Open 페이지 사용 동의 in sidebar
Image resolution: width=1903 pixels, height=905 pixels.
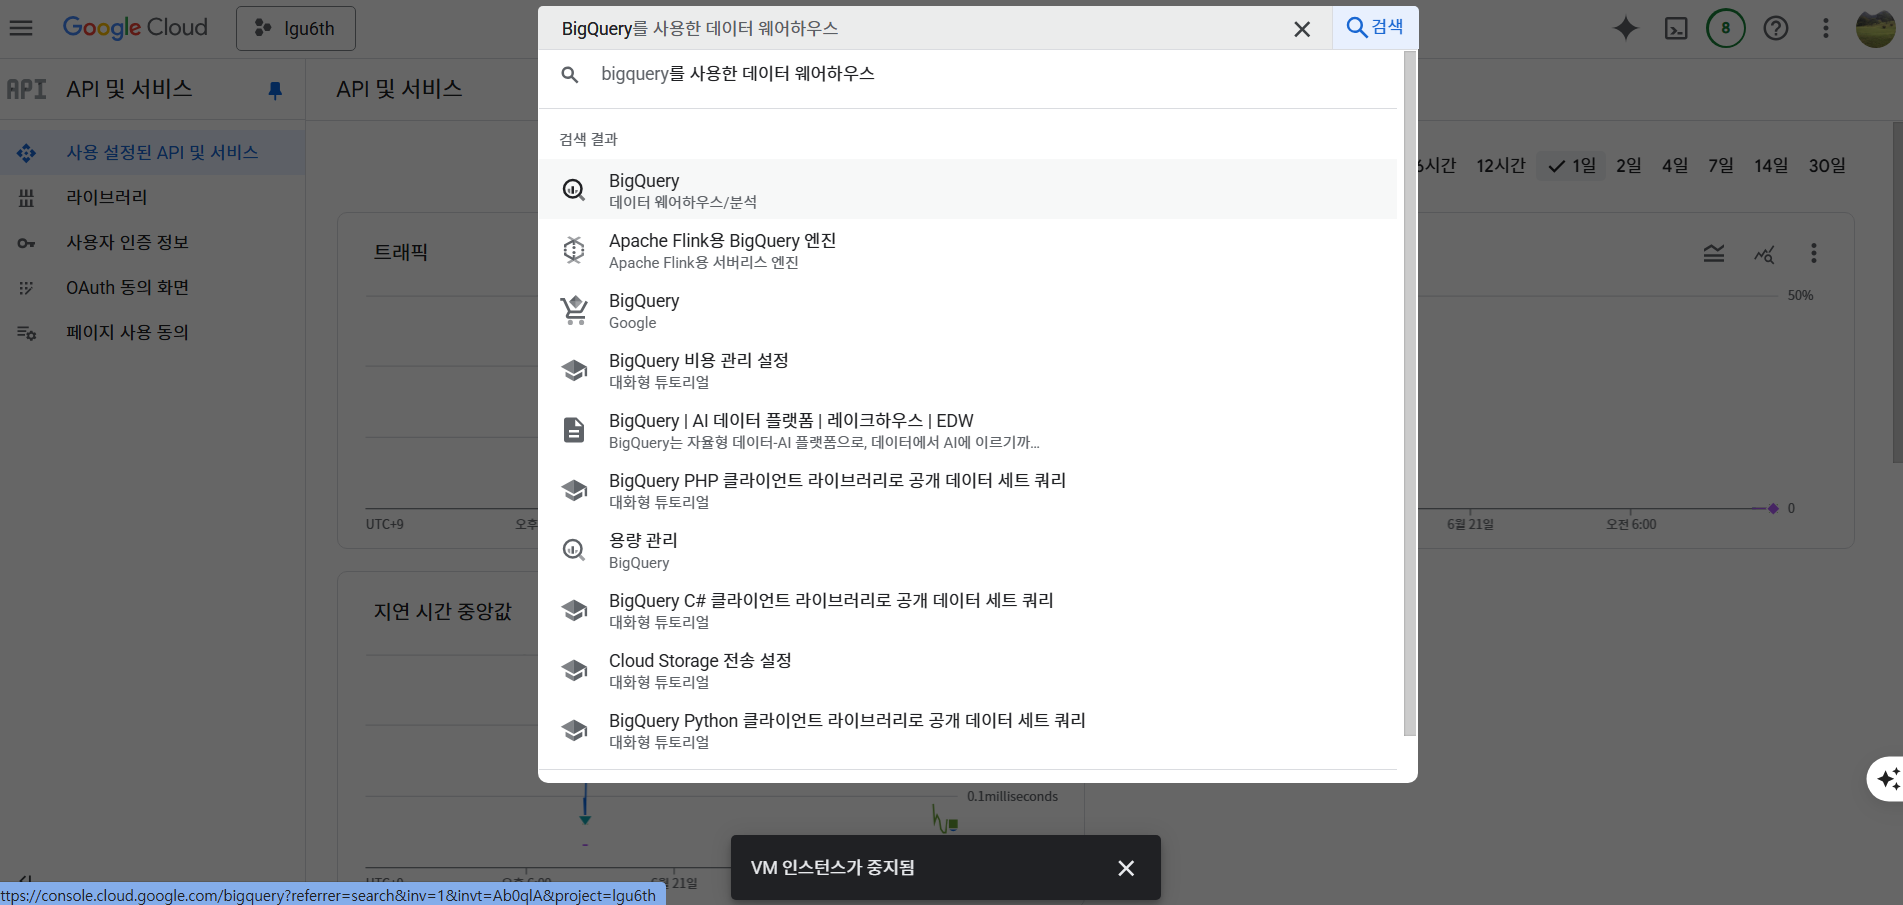[152, 332]
